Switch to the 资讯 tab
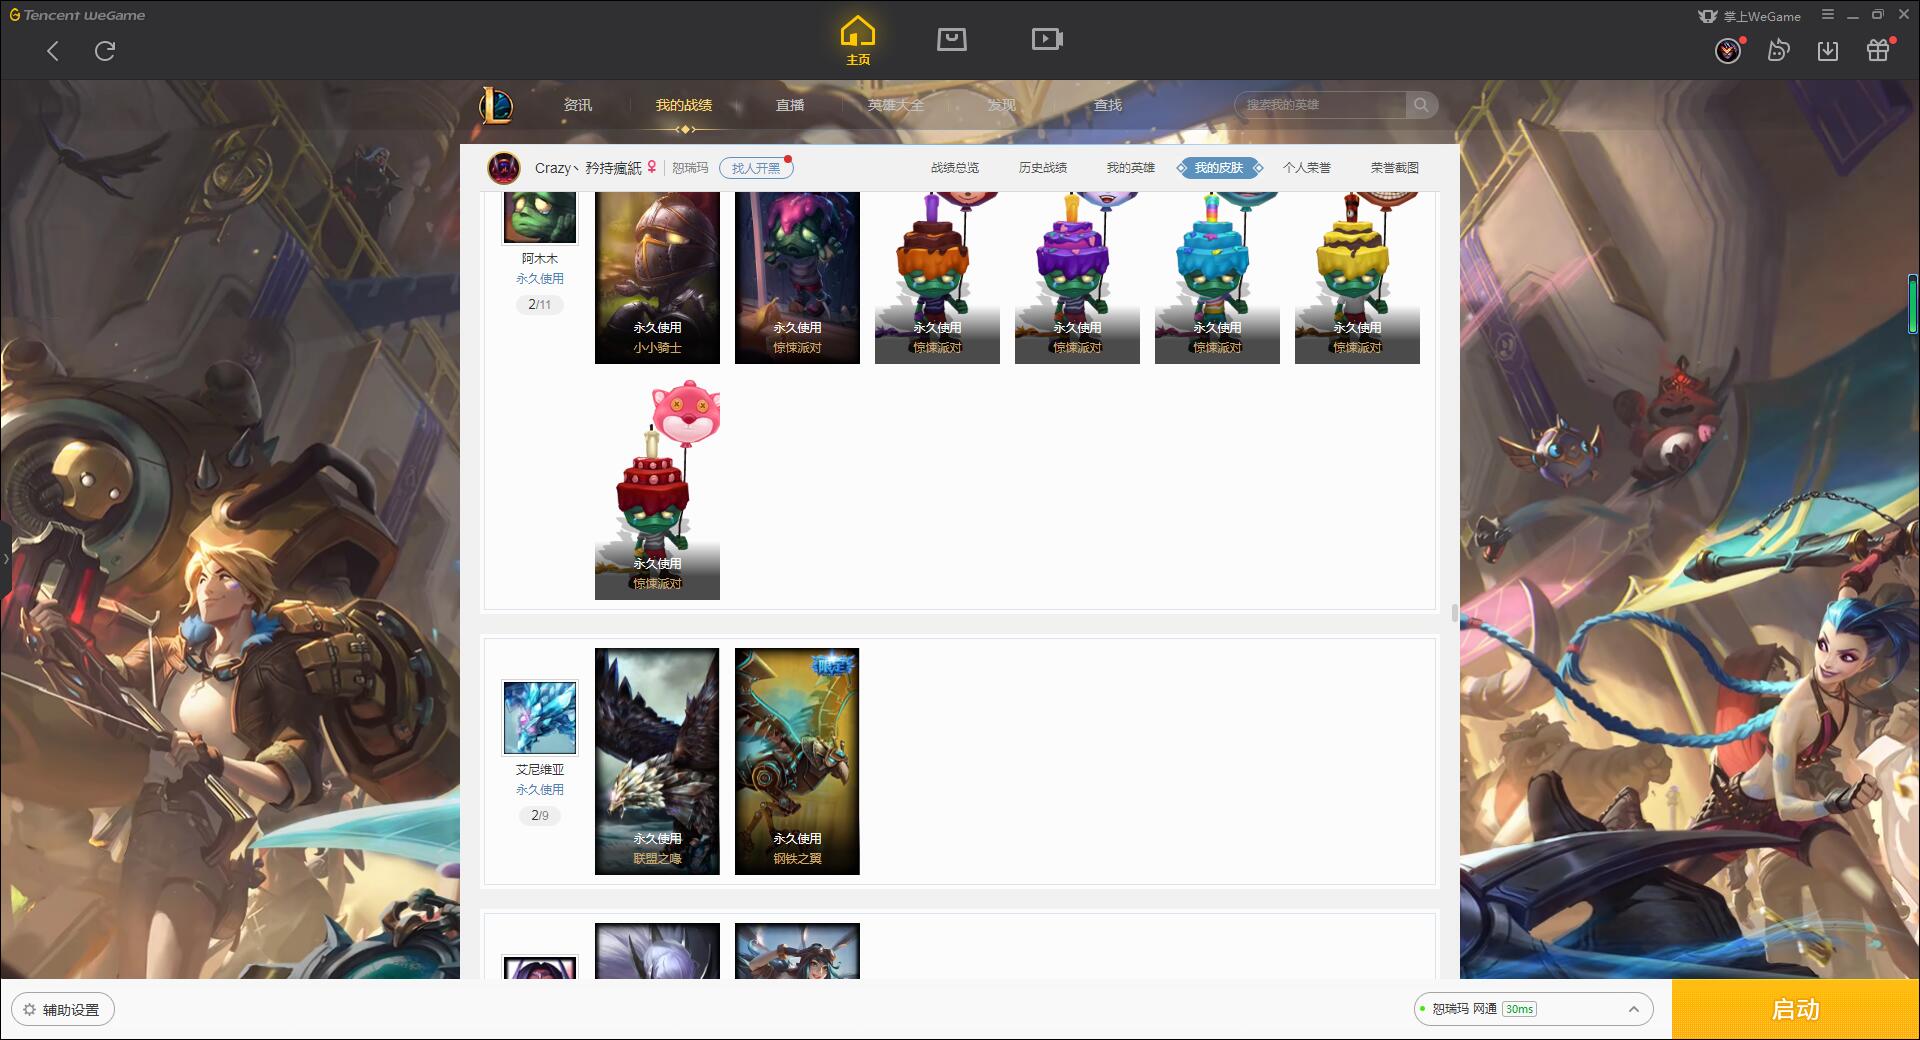Screen dimensions: 1920x1040 (578, 105)
